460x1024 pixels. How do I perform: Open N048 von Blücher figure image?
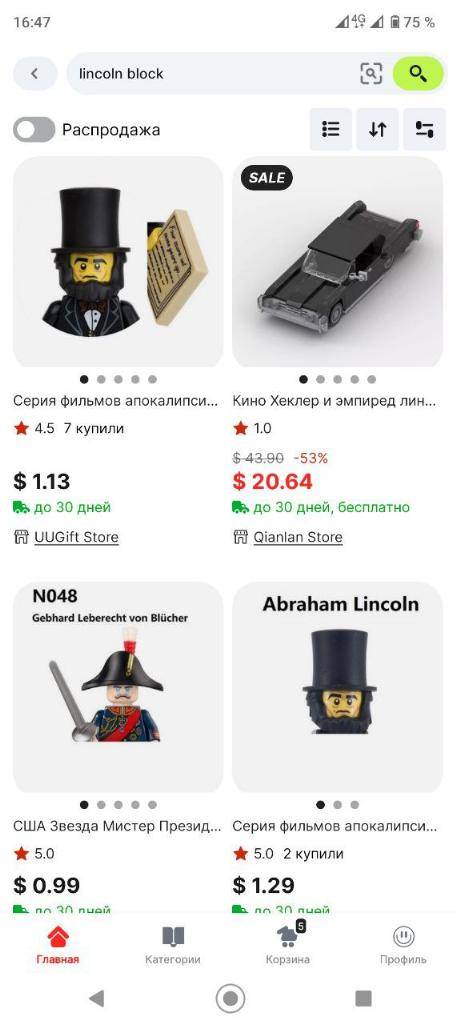118,687
